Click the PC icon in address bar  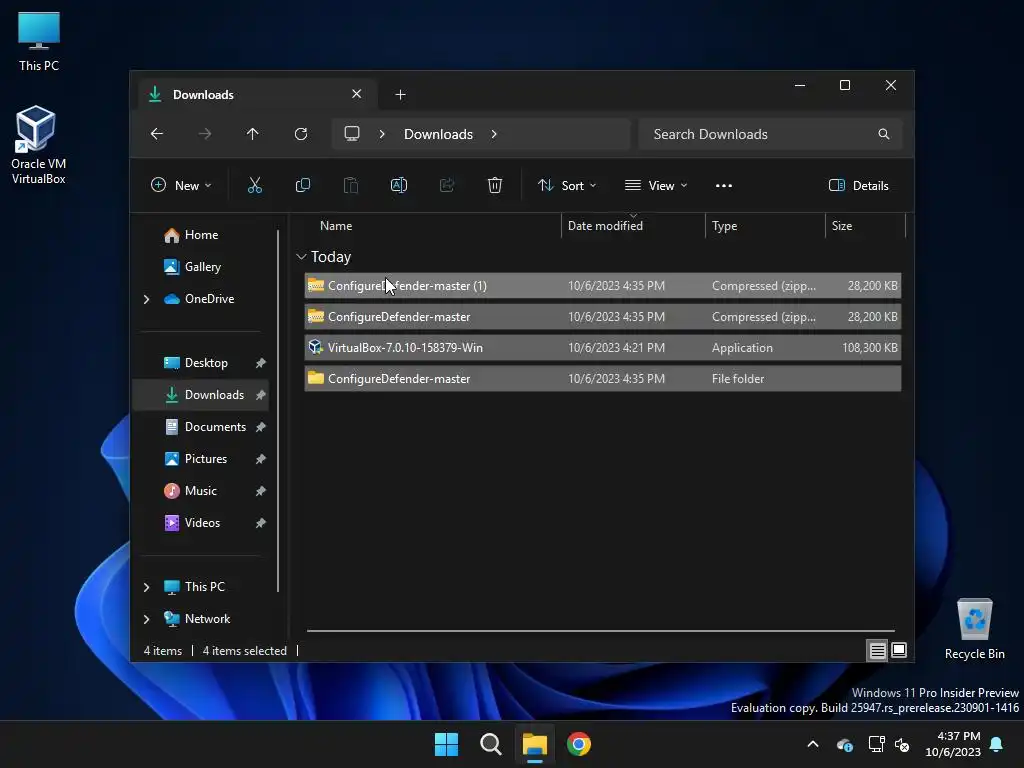click(x=352, y=134)
